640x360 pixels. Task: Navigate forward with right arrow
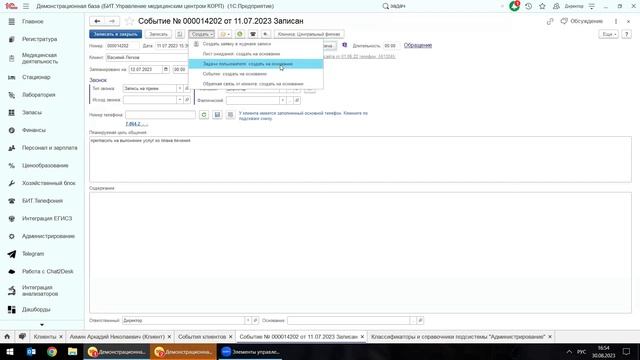pos(112,21)
